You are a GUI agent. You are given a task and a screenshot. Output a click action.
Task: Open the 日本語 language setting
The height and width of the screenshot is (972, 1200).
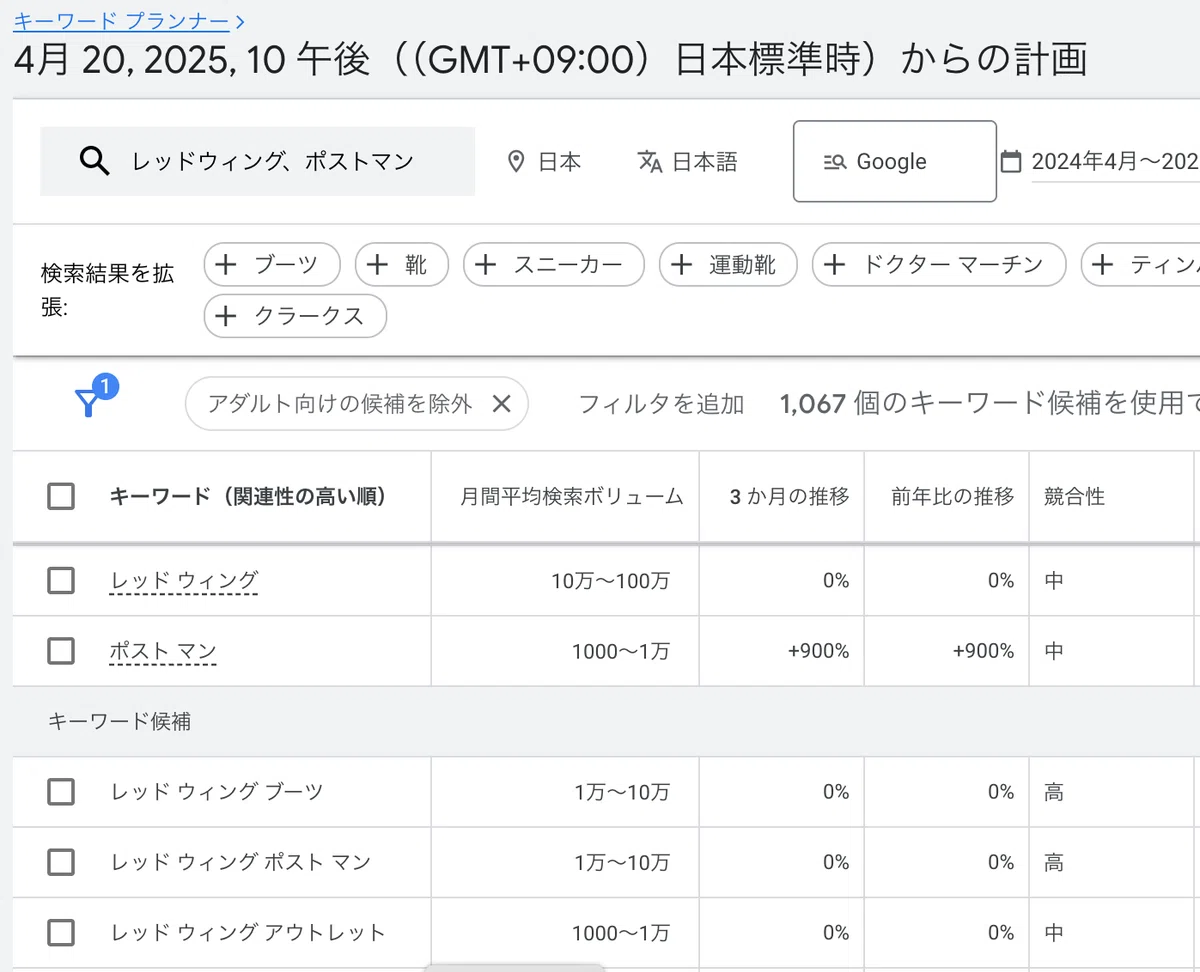[x=688, y=162]
